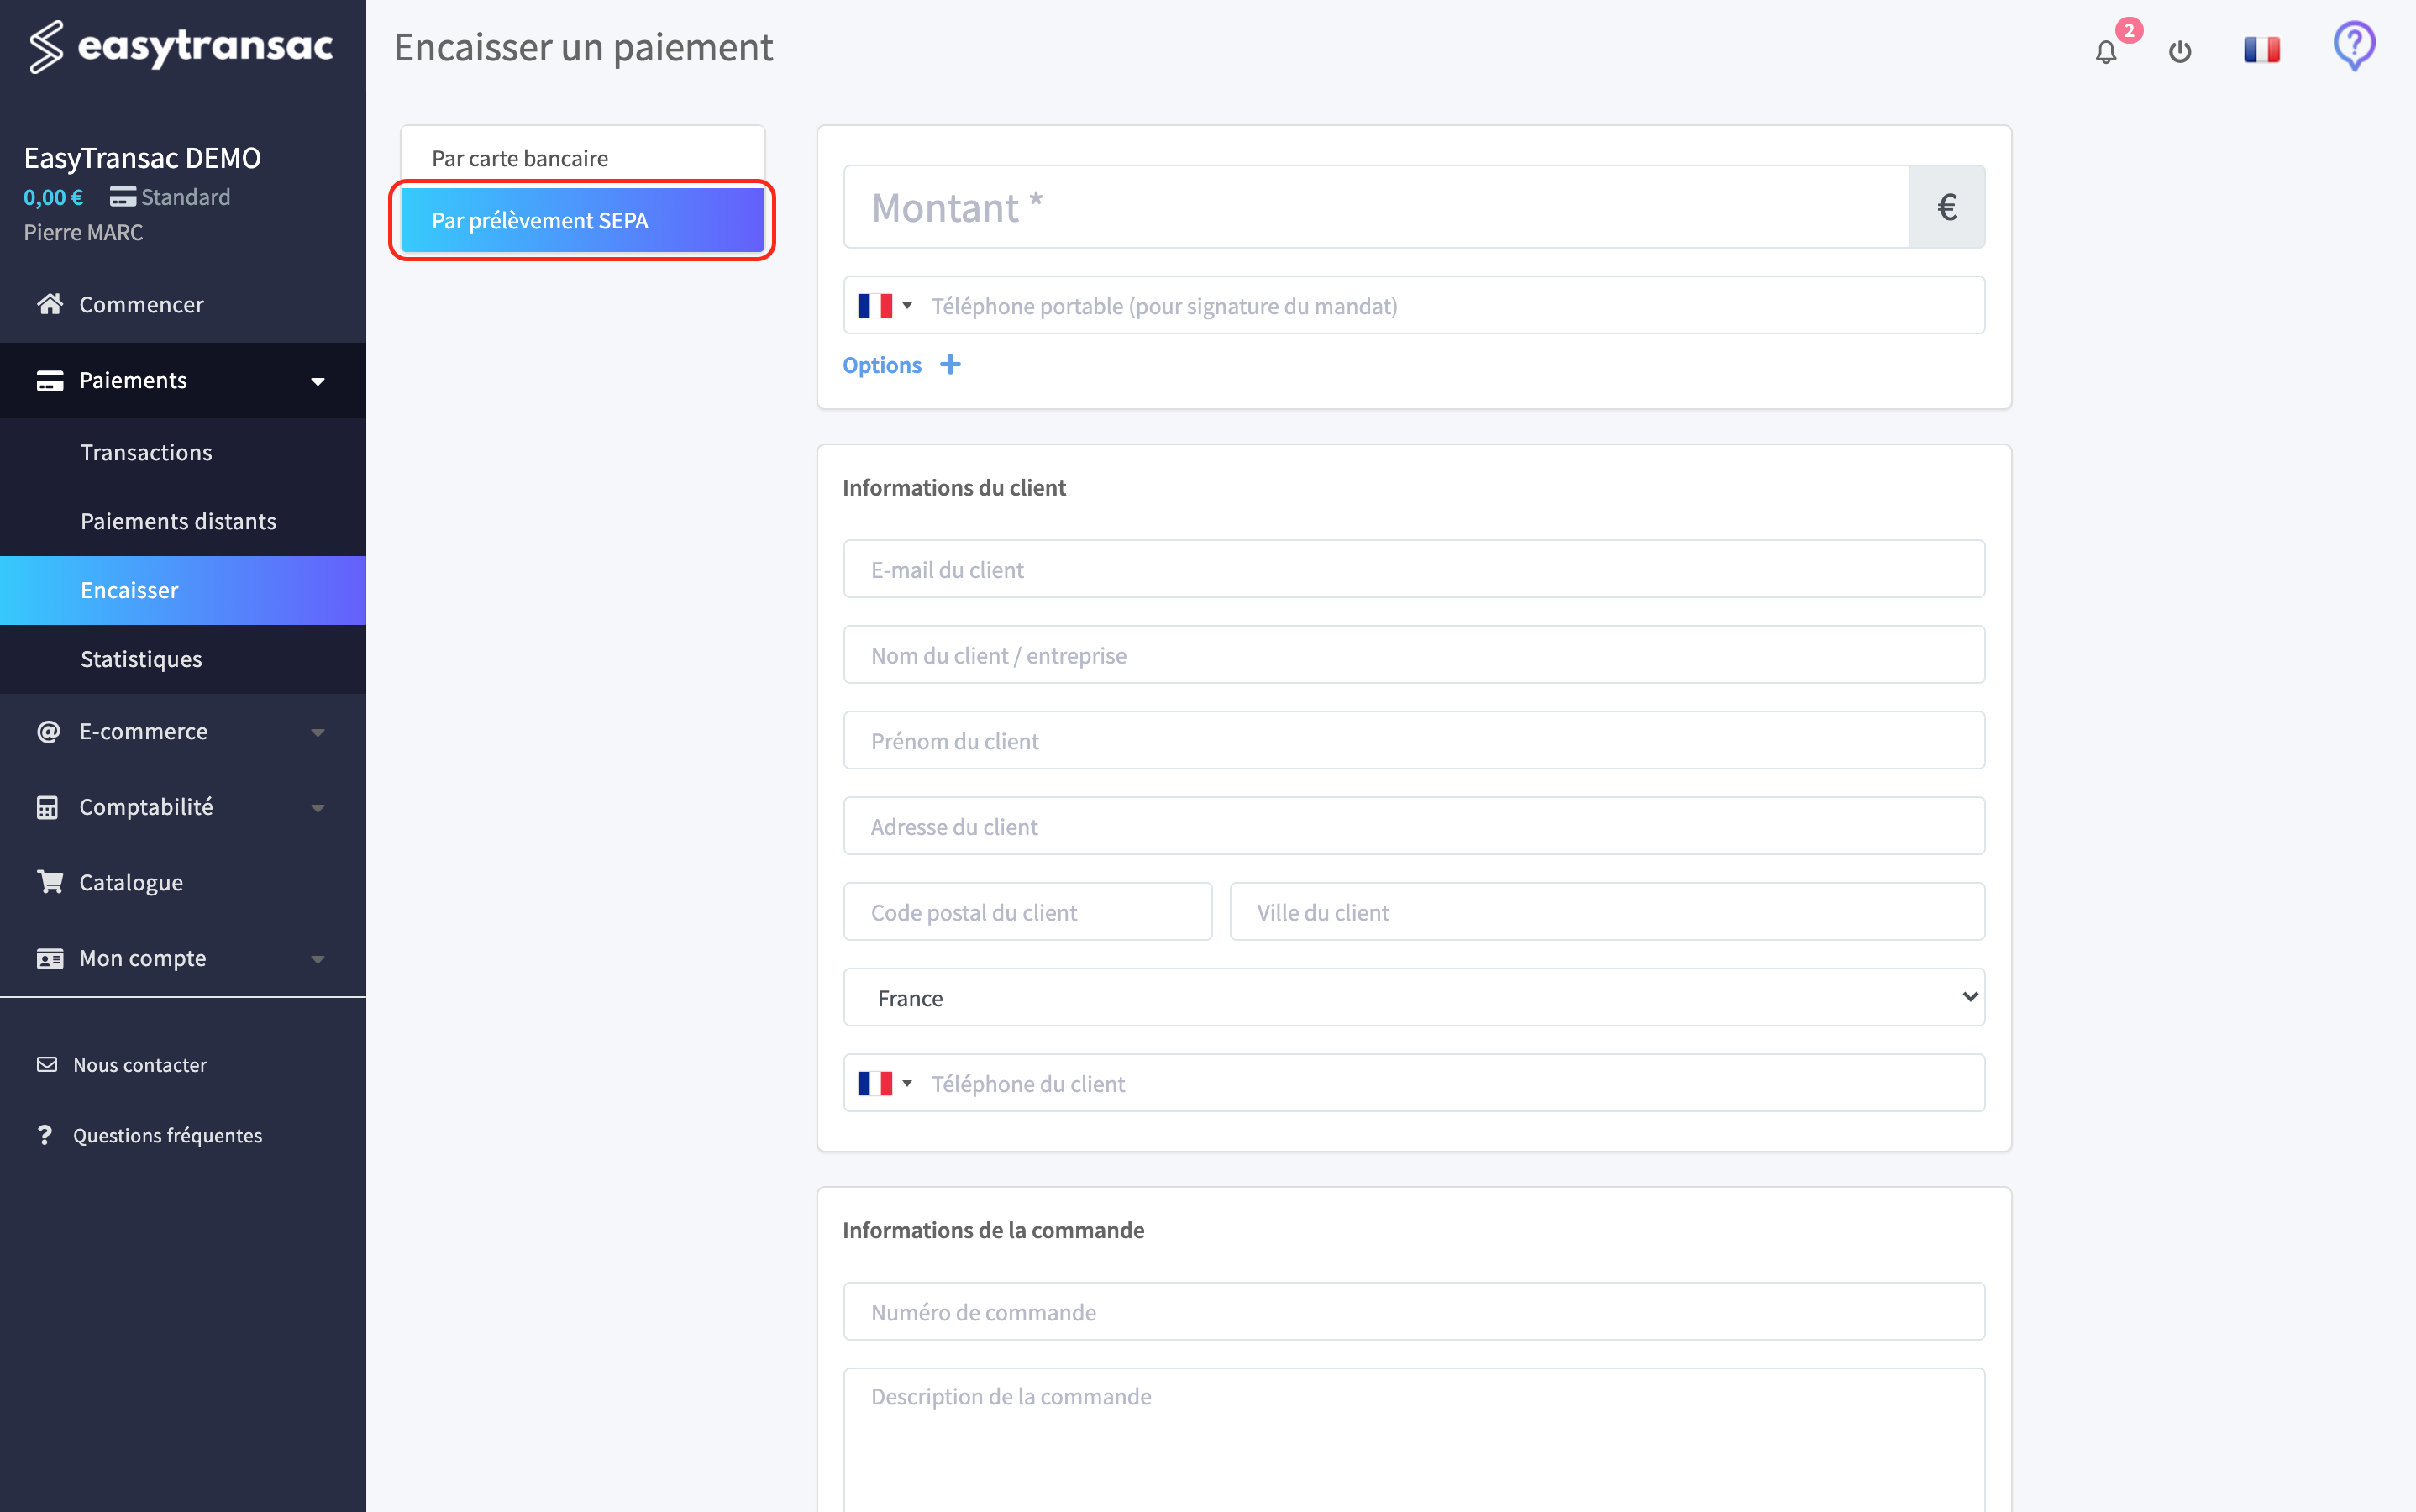Expand the E-commerce menu arrow
Viewport: 2416px width, 1512px height.
tap(318, 732)
